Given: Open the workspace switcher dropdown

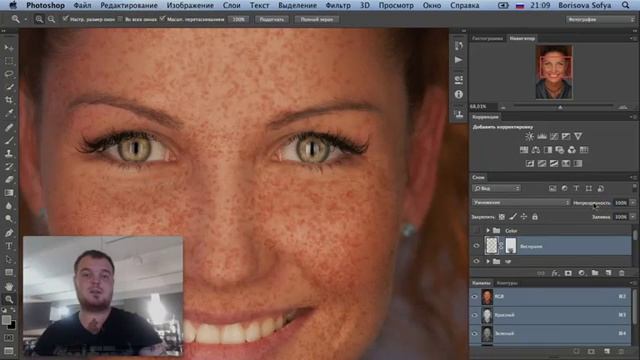Looking at the screenshot, I should point(600,19).
